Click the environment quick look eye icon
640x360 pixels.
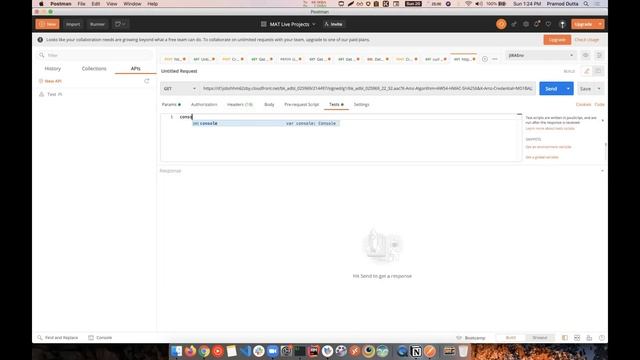click(x=586, y=55)
